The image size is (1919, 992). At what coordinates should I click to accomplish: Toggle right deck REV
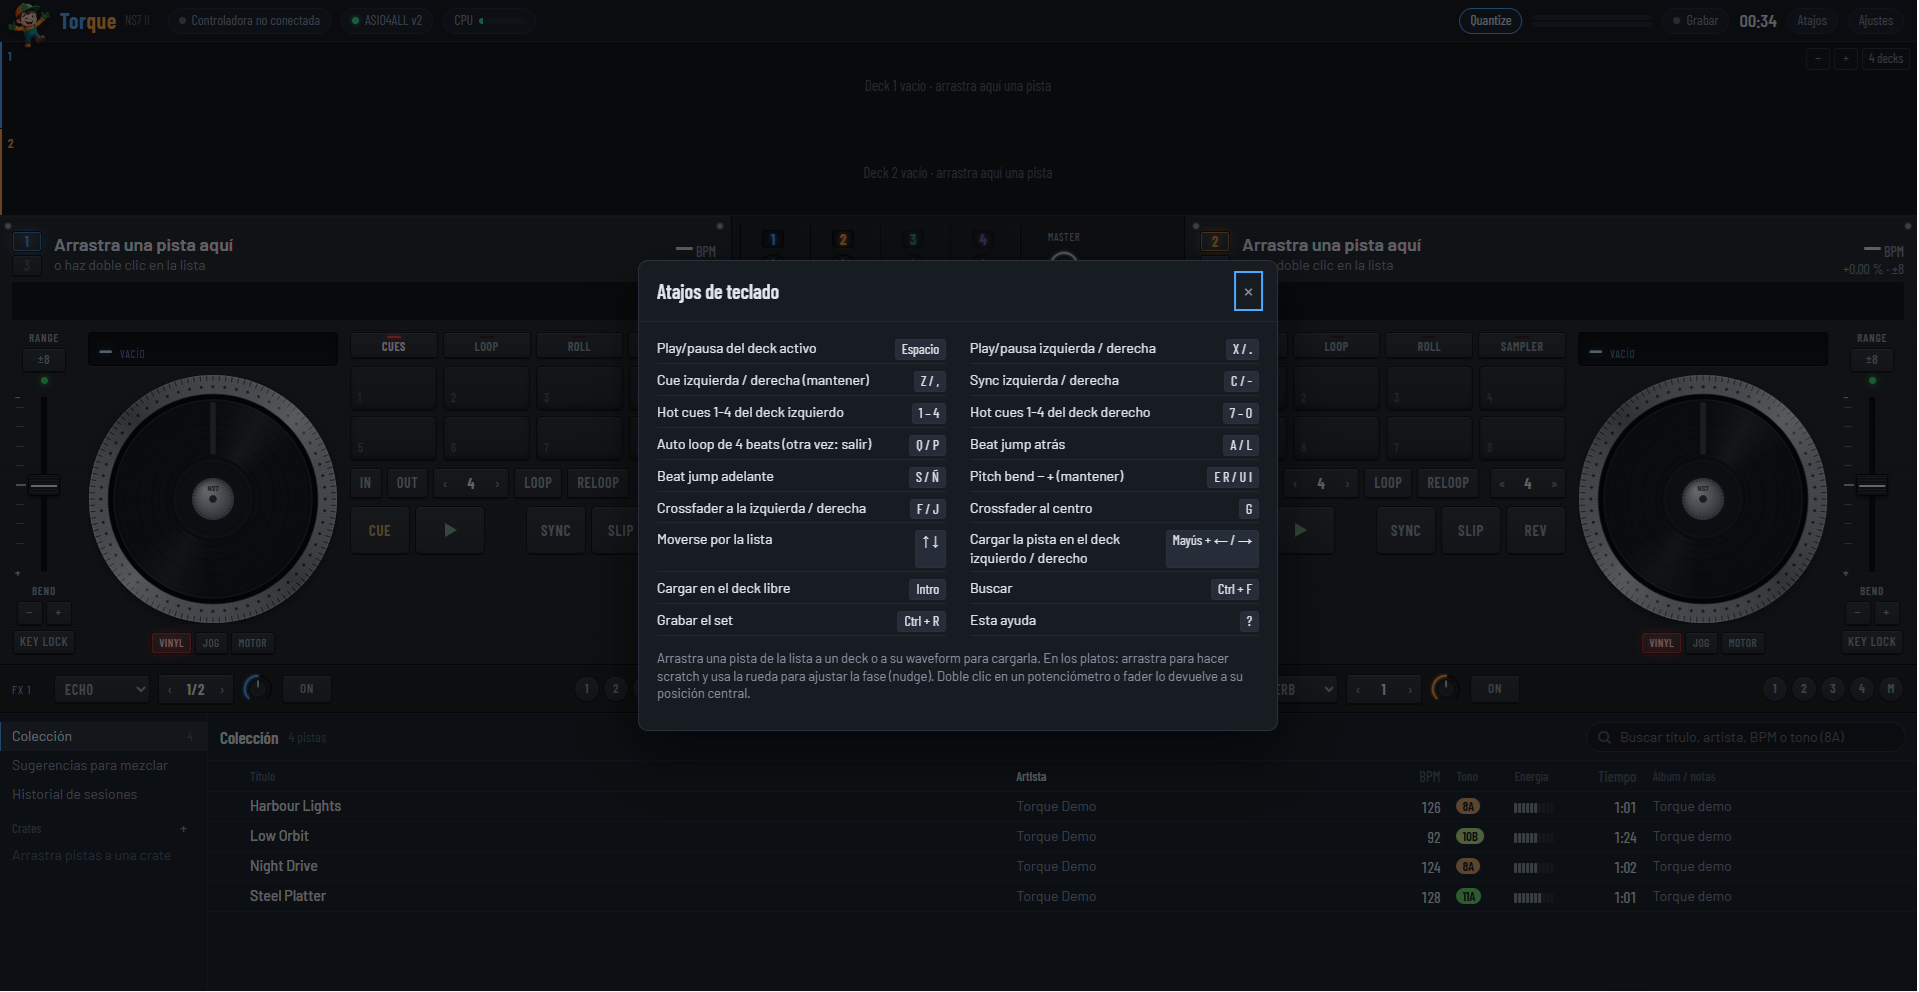point(1535,531)
